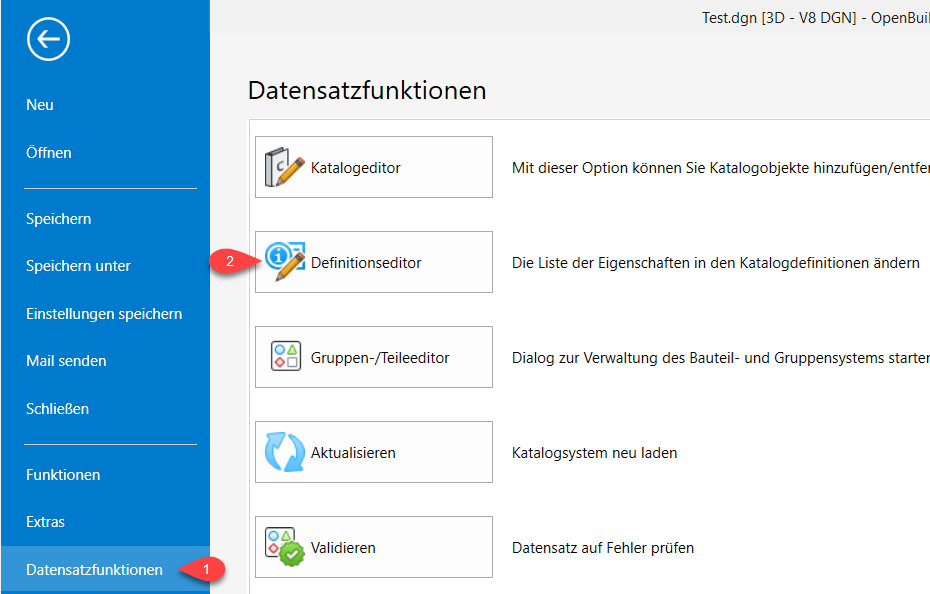Open the Neu menu entry
Viewport: 930px width, 594px height.
pos(40,105)
